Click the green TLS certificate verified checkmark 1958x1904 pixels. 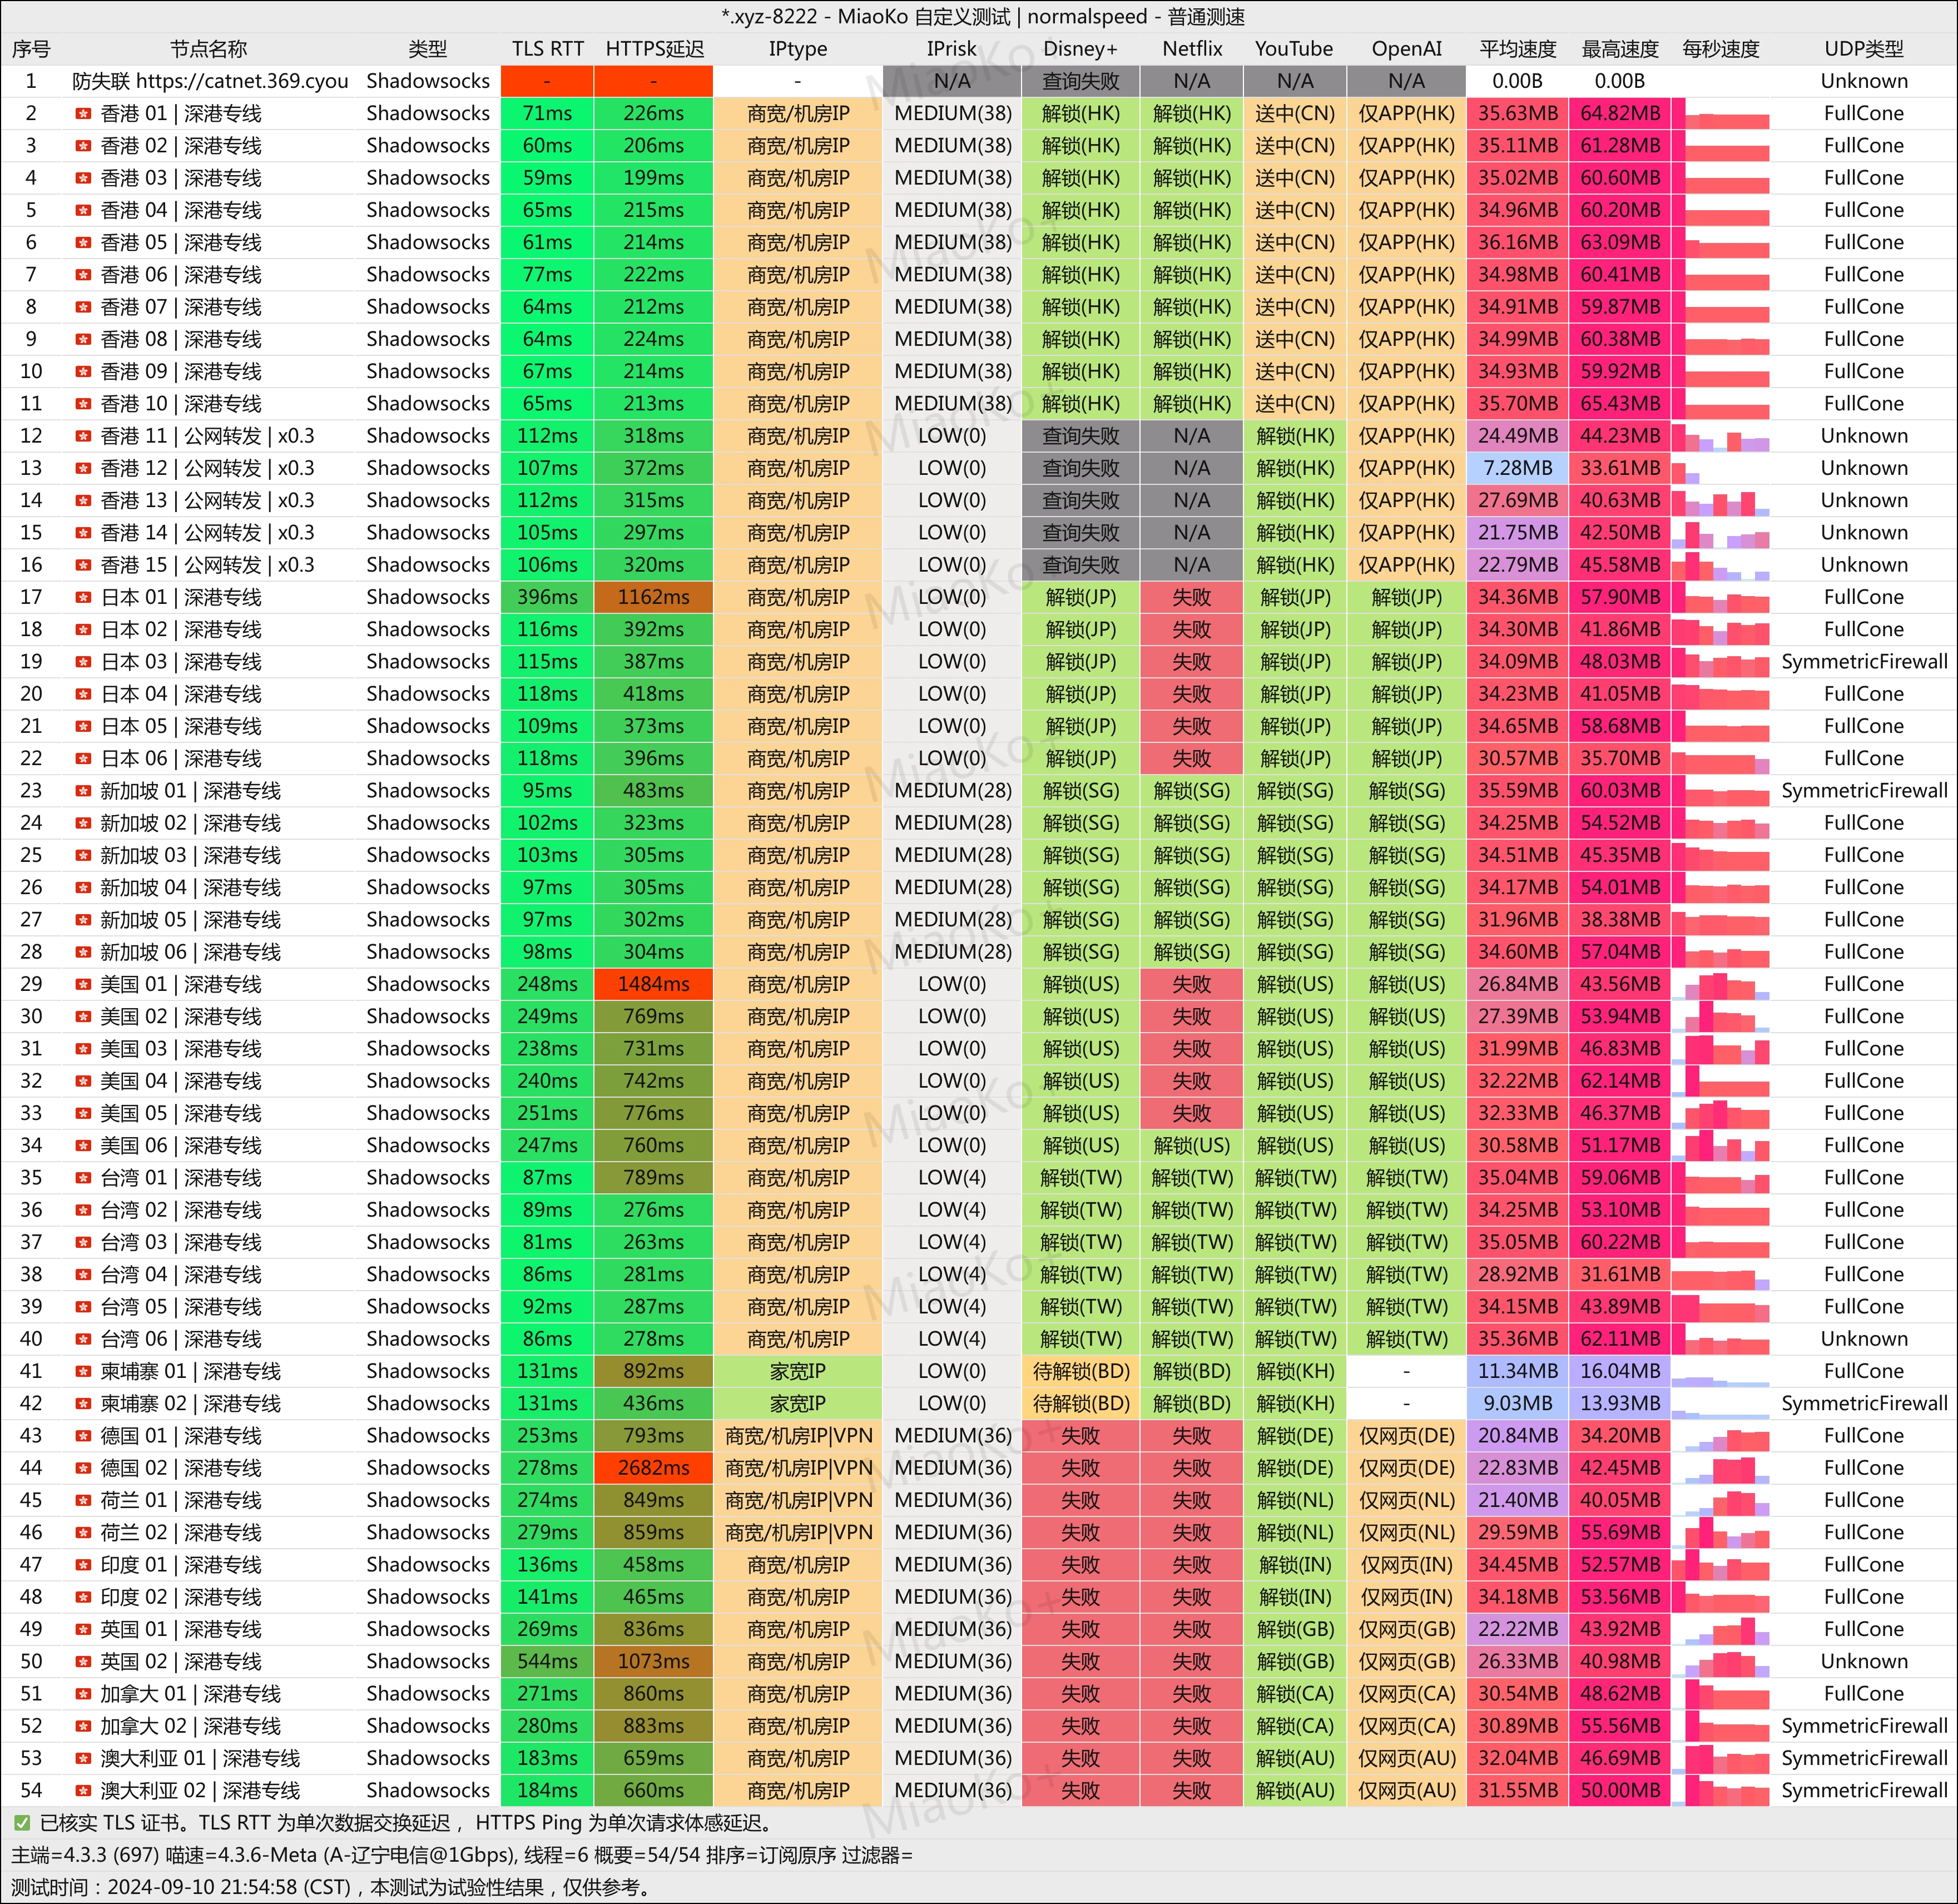[22, 1823]
